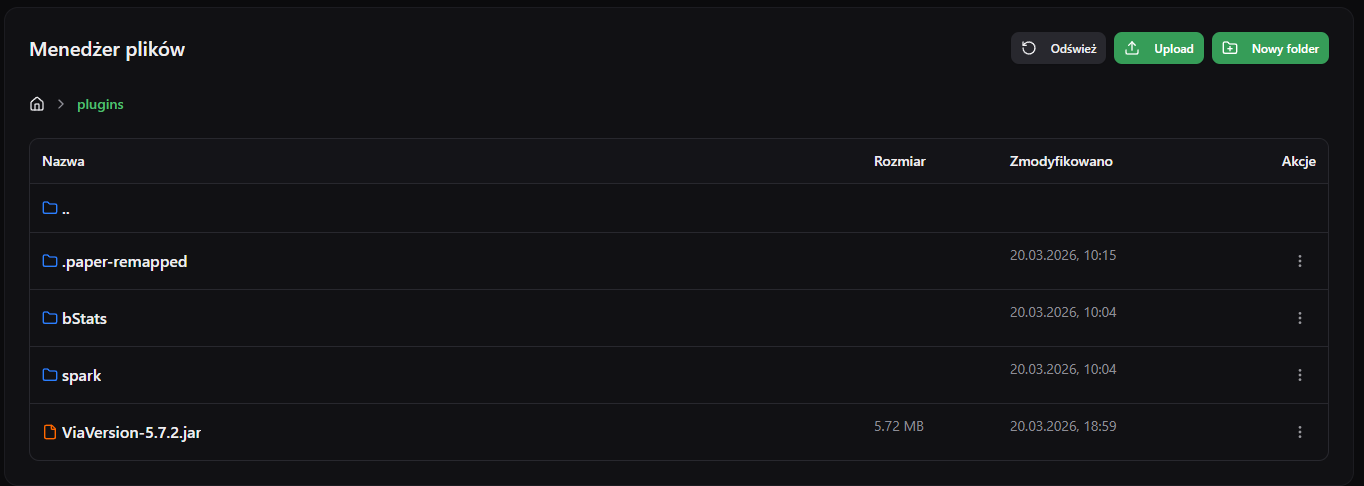Sort by the Nazwa column header

[x=63, y=161]
